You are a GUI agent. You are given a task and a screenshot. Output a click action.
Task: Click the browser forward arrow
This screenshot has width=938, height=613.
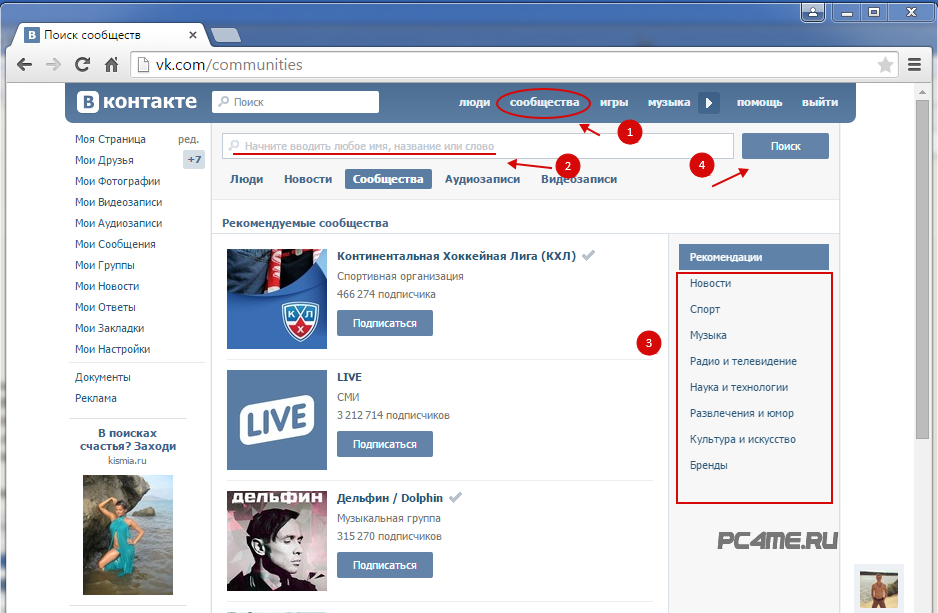[x=54, y=65]
